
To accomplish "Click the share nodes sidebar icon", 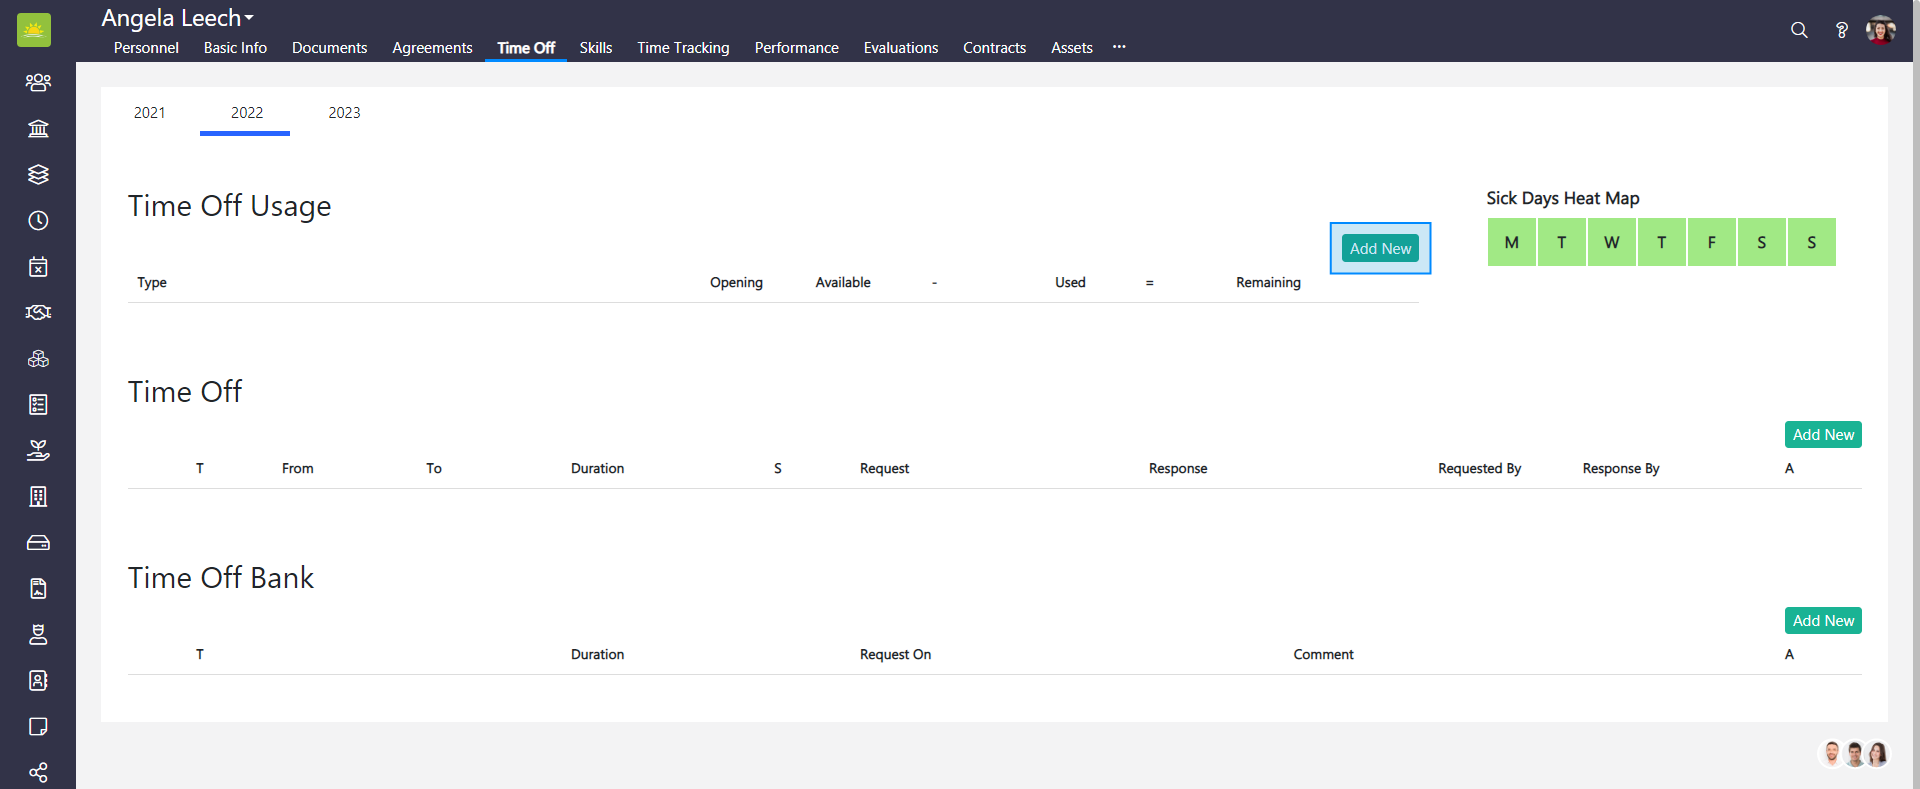I will (38, 772).
